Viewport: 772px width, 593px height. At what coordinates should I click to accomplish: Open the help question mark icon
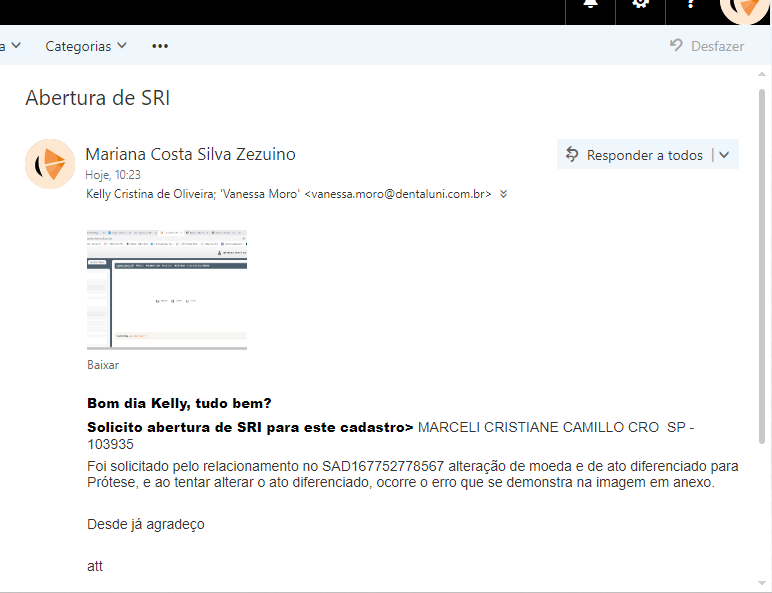[x=690, y=5]
